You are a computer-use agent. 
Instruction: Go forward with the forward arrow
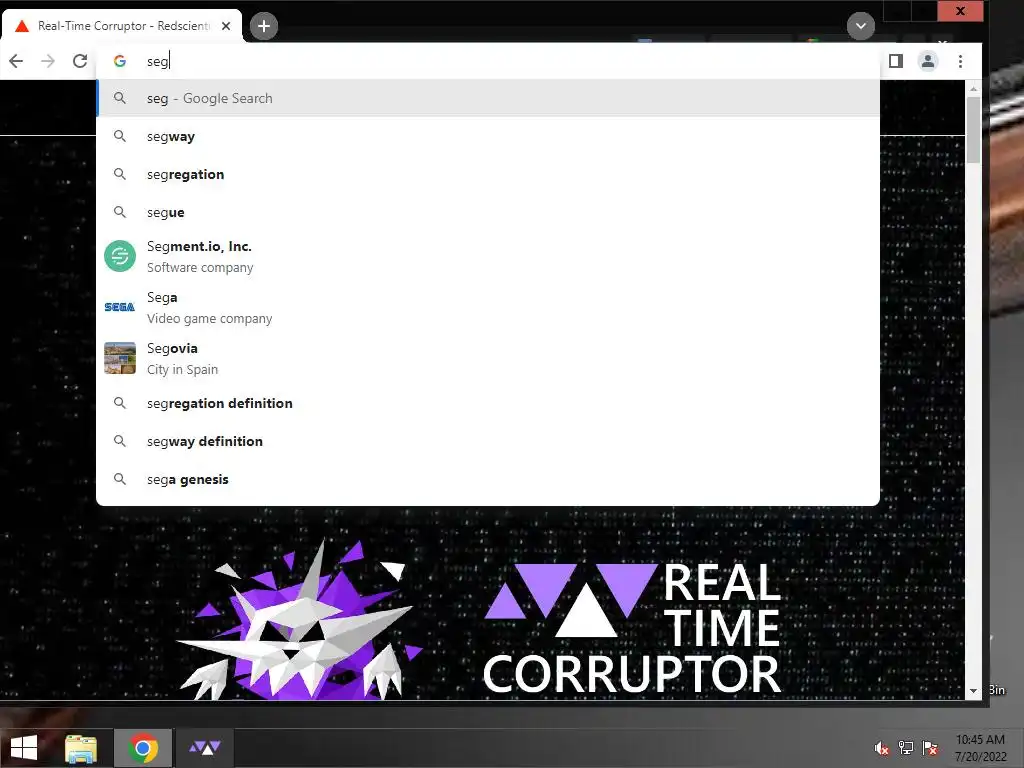tap(48, 61)
